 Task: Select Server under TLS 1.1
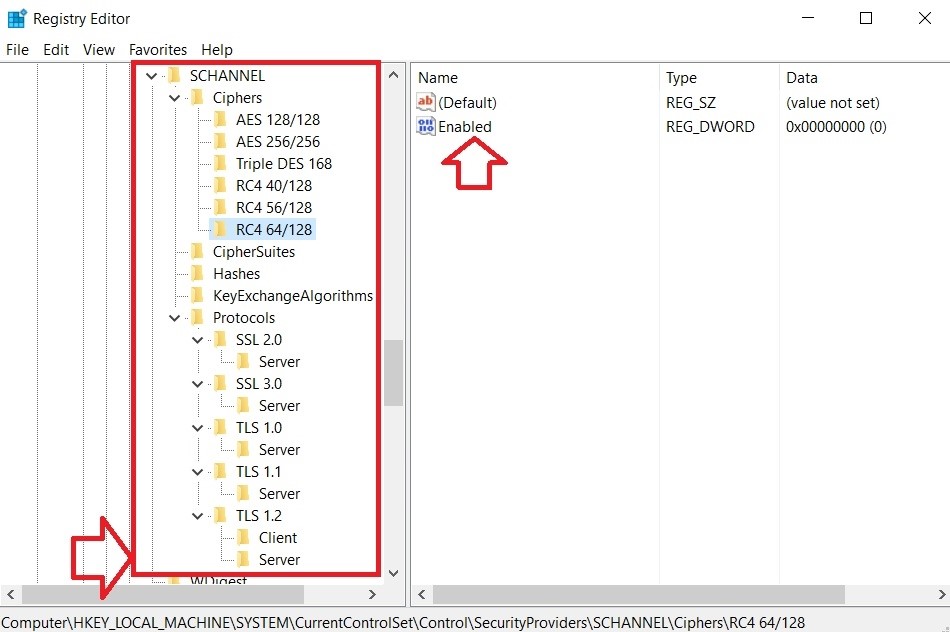point(279,494)
